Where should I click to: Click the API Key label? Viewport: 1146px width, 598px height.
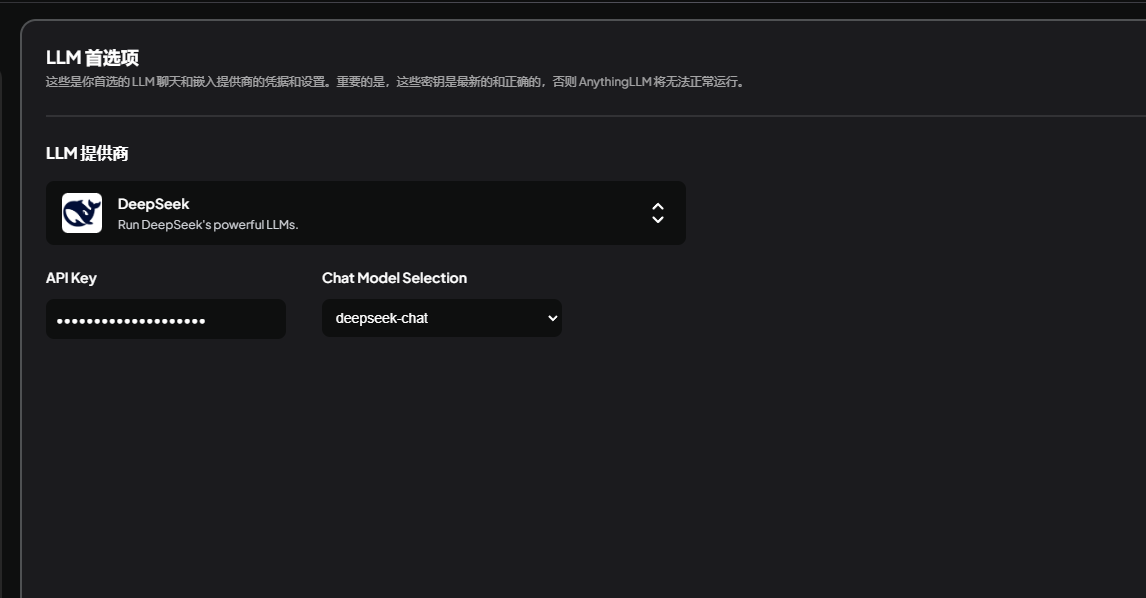[x=71, y=278]
